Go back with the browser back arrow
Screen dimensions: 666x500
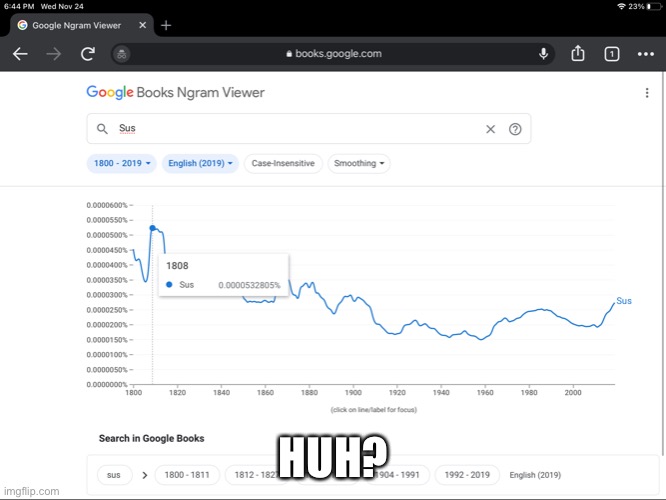[x=20, y=54]
